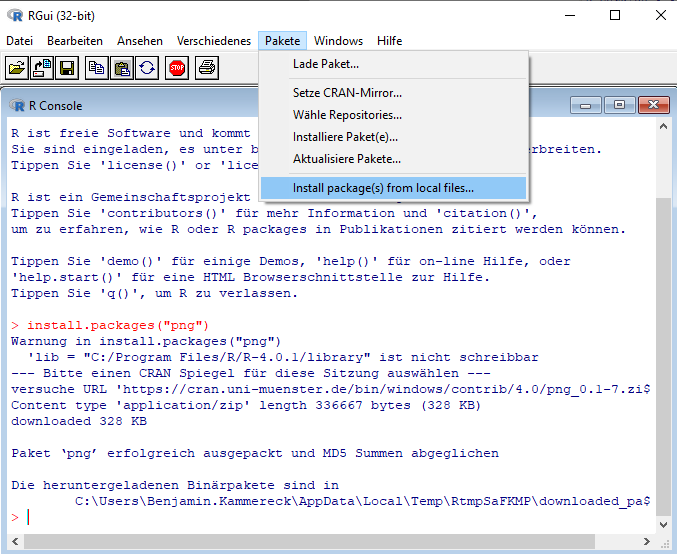Maximize the R Console child window
Screen dimensions: 677x554
[x=620, y=105]
